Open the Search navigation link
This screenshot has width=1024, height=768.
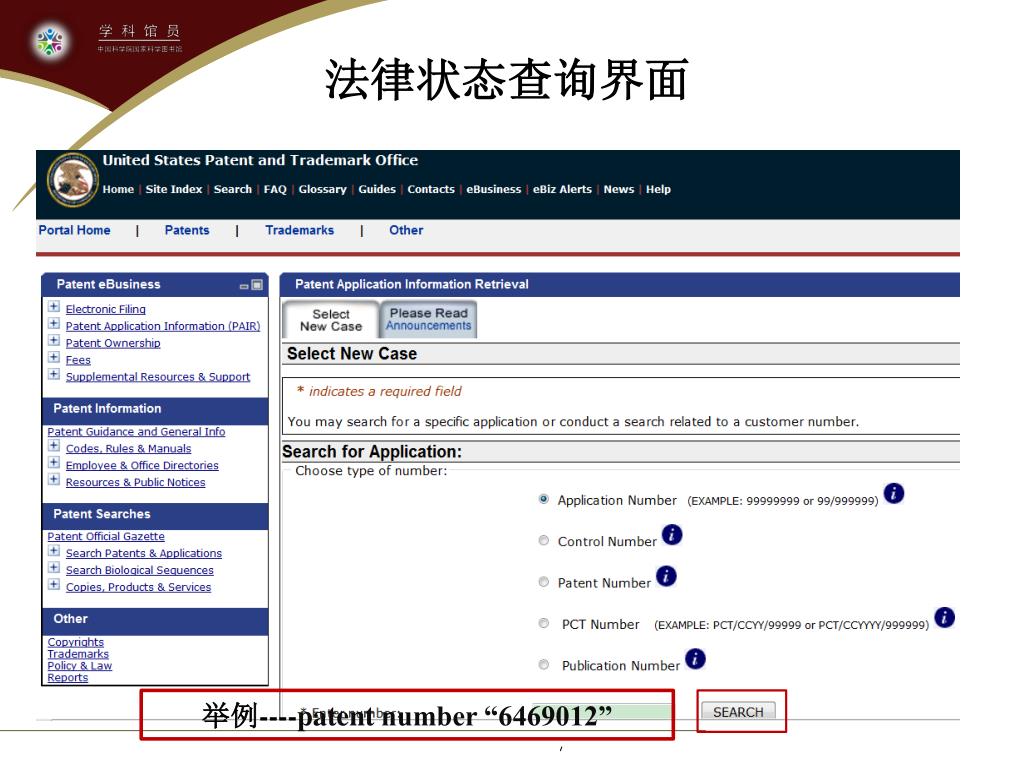[x=232, y=189]
